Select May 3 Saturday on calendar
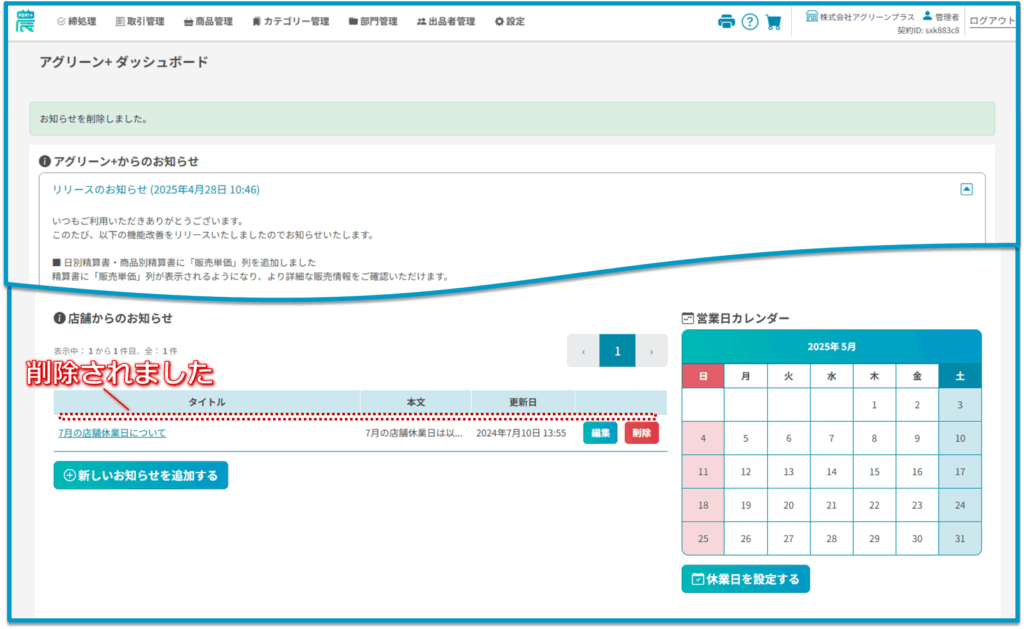This screenshot has height=629, width=1024. tap(960, 405)
